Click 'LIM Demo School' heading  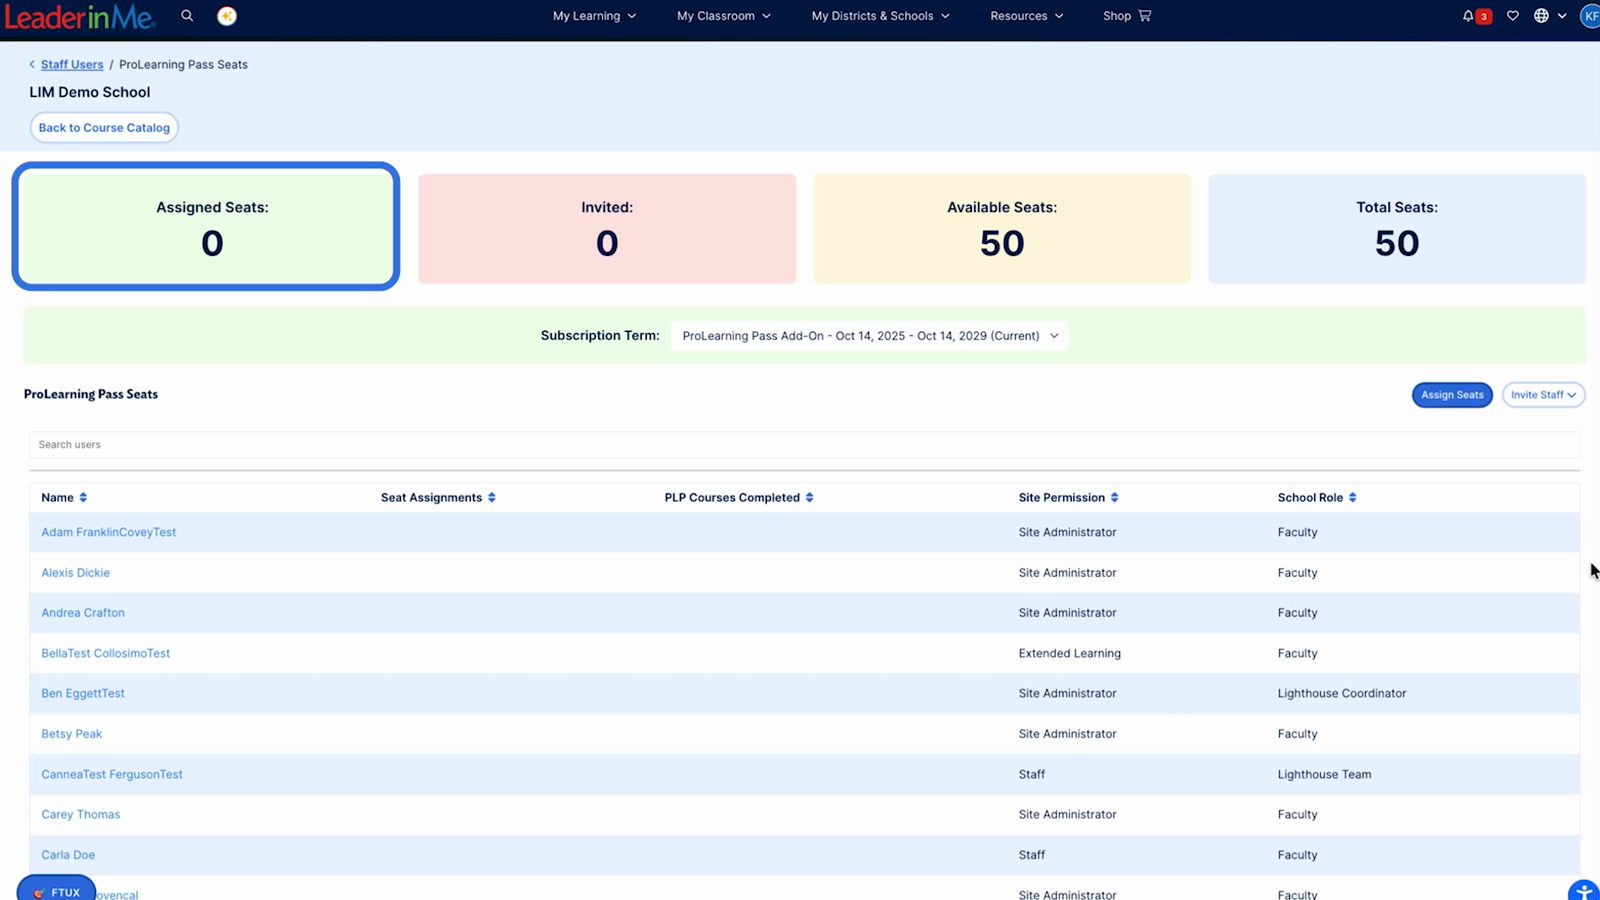point(89,92)
